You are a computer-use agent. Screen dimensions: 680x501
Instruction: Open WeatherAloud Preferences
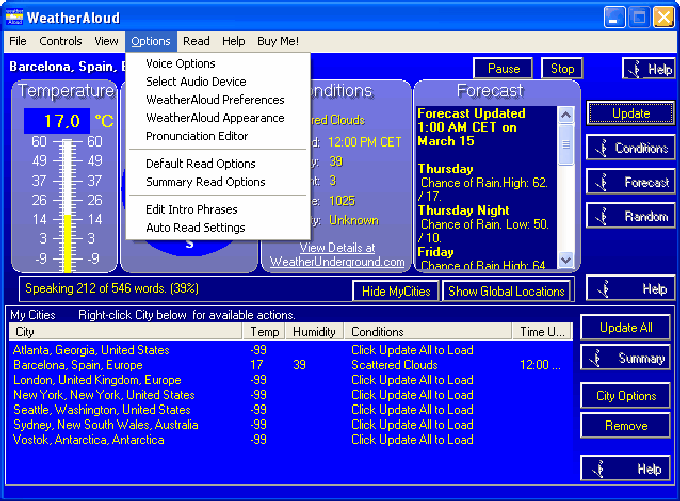215,100
